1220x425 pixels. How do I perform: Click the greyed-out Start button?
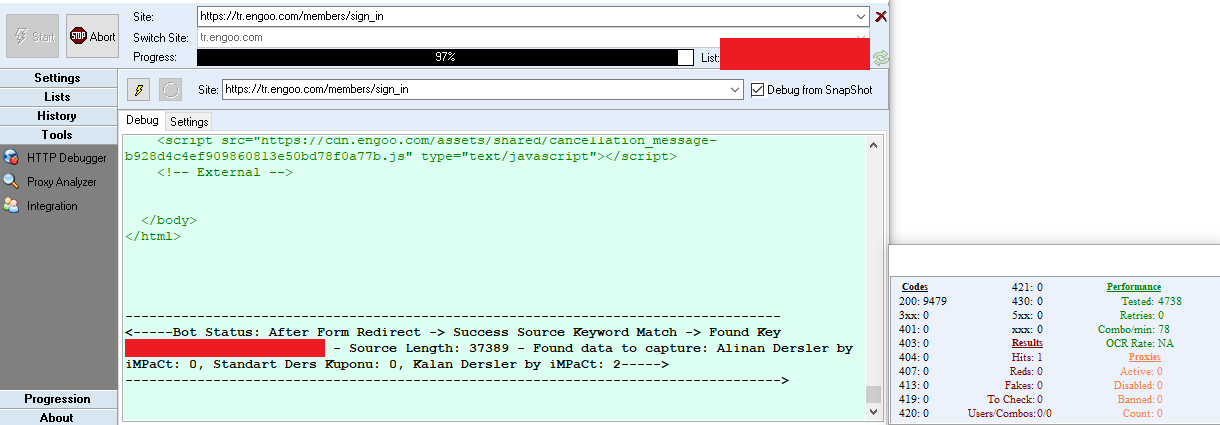coord(33,36)
